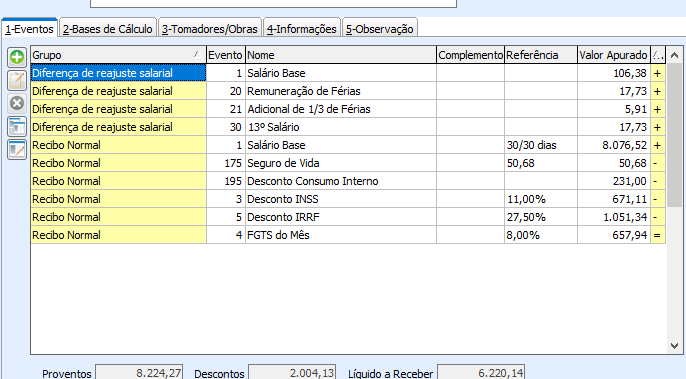This screenshot has width=686, height=379.
Task: Select the 5-Observação tab
Action: [379, 29]
